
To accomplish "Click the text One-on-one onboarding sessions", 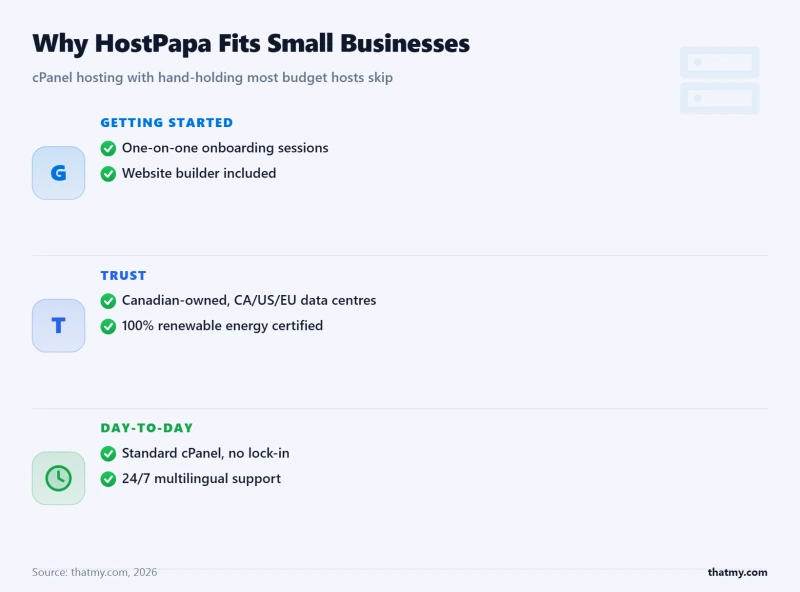I will pos(225,148).
